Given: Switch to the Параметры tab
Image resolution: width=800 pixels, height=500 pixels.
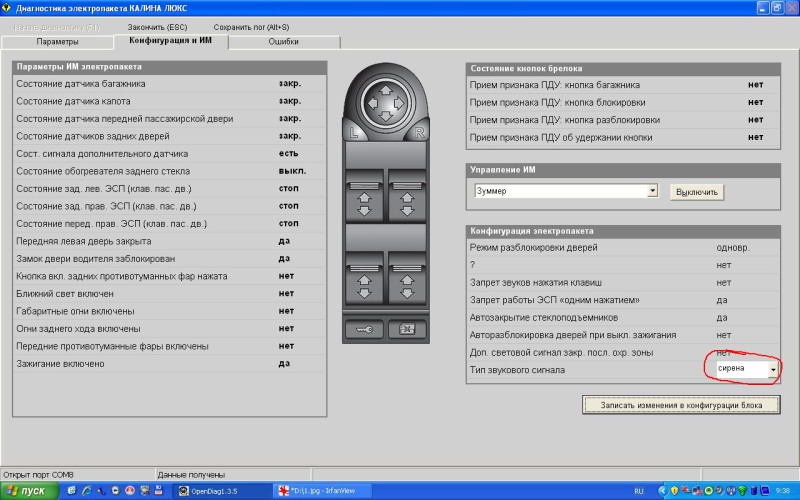Looking at the screenshot, I should point(57,42).
